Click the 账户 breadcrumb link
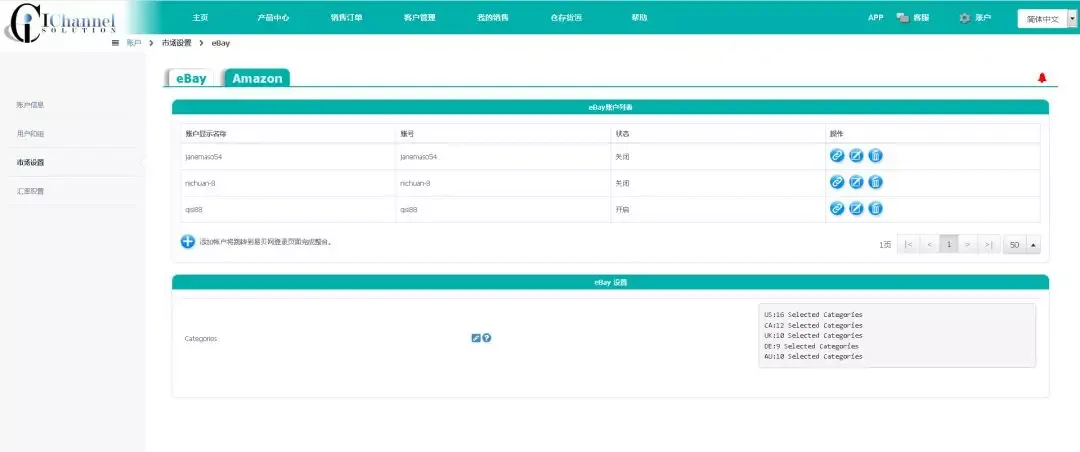Viewport: 1080px width, 452px height. point(134,43)
